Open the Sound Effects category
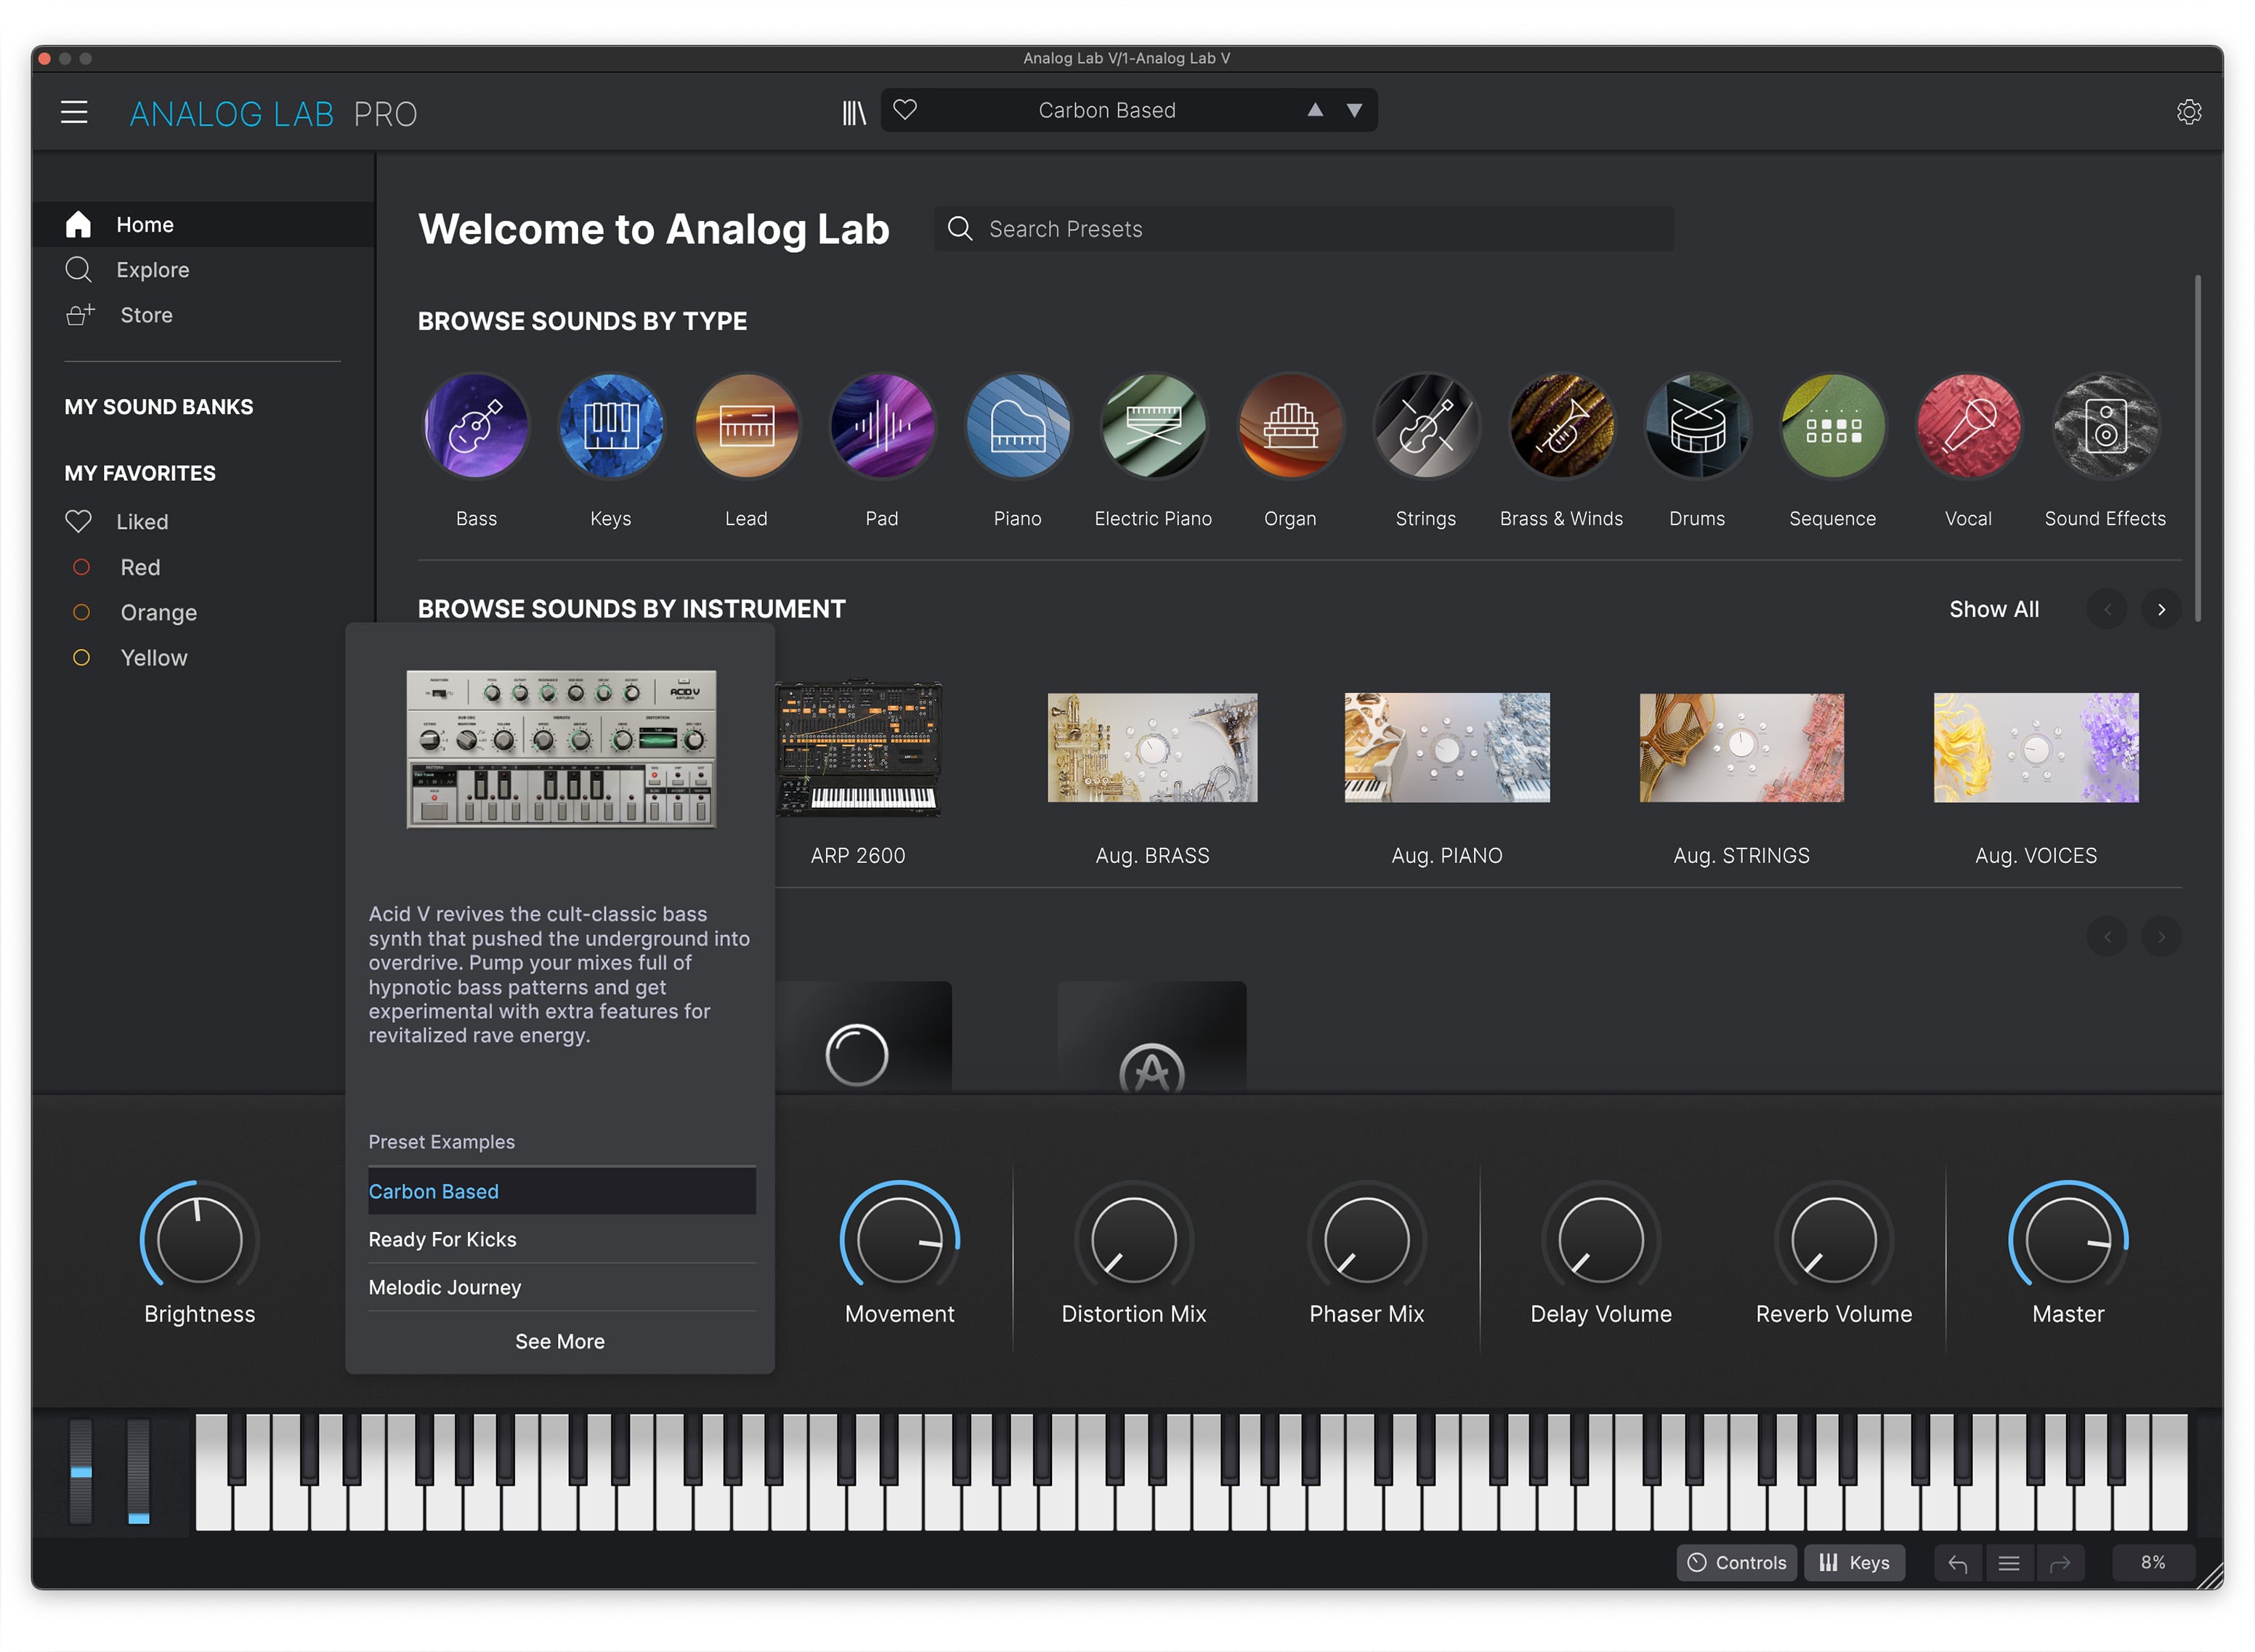The height and width of the screenshot is (1652, 2255). (x=2103, y=424)
